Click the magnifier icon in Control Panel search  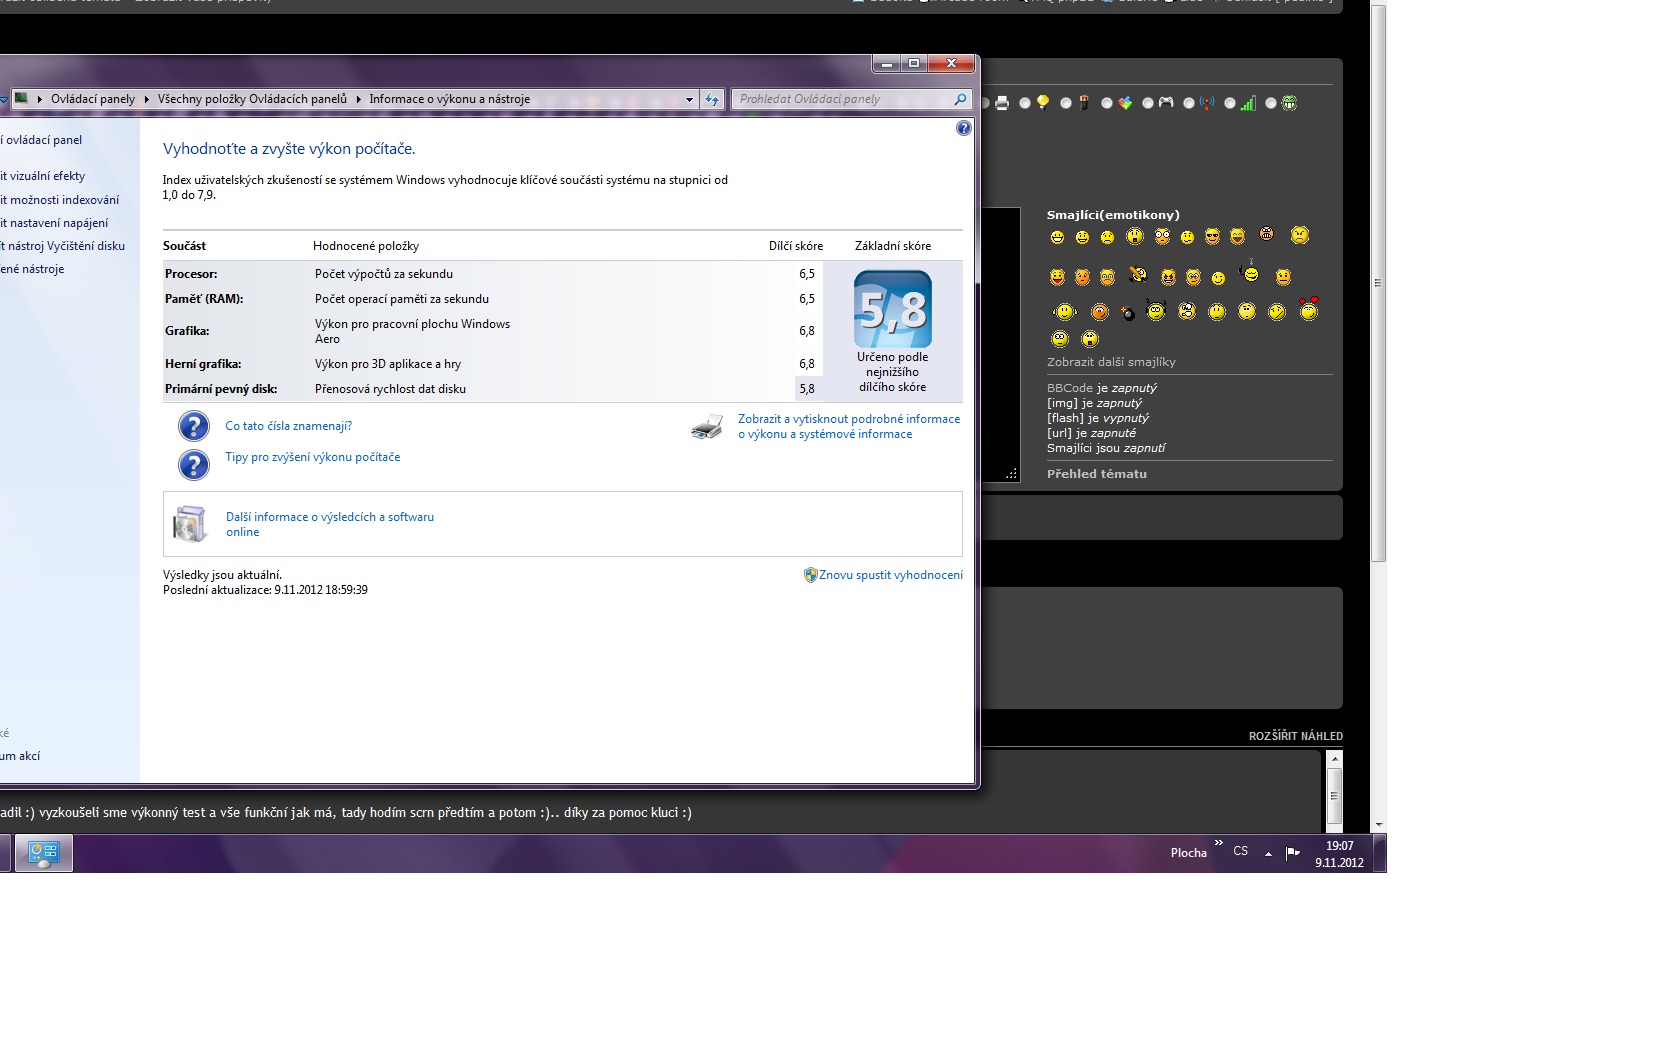click(x=960, y=99)
